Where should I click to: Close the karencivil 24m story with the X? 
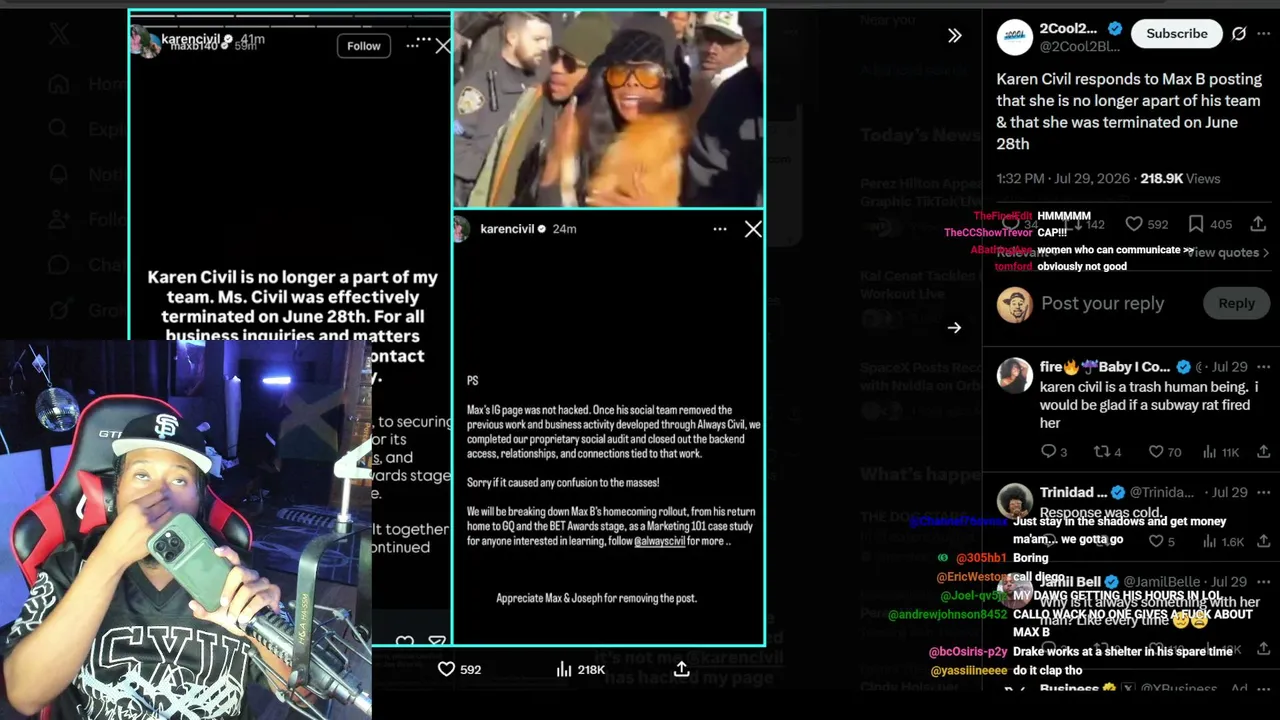753,229
